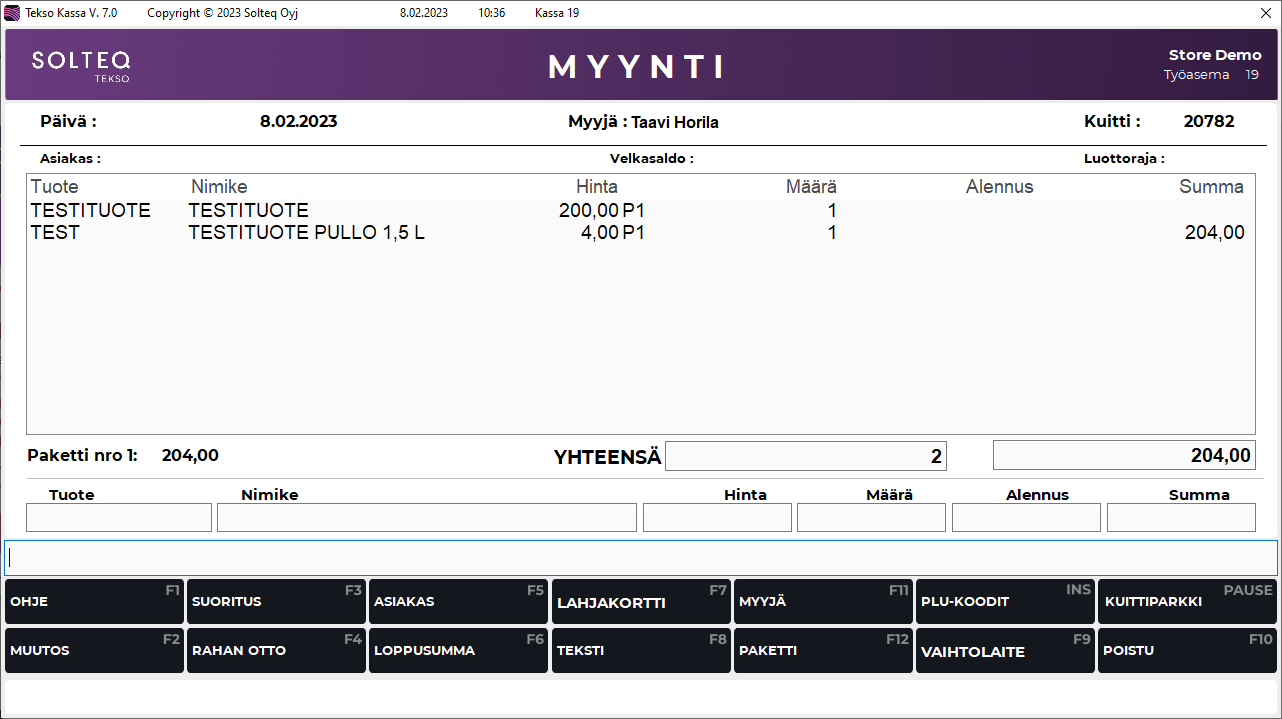Click the TEKSTI text button

click(640, 651)
